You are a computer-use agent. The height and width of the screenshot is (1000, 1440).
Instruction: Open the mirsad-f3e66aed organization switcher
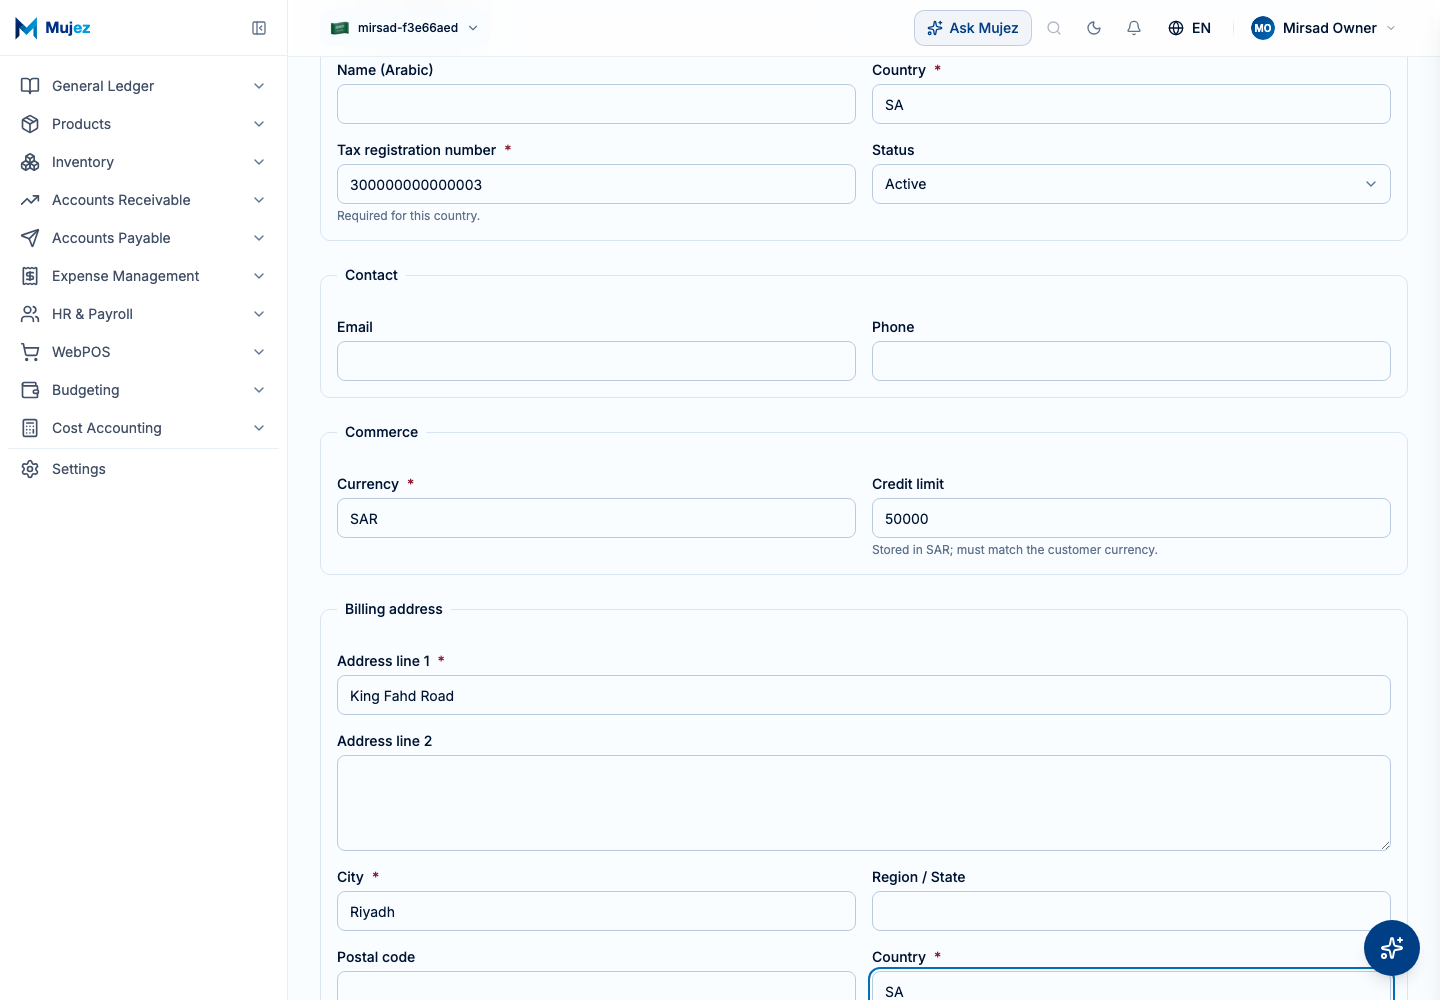405,28
